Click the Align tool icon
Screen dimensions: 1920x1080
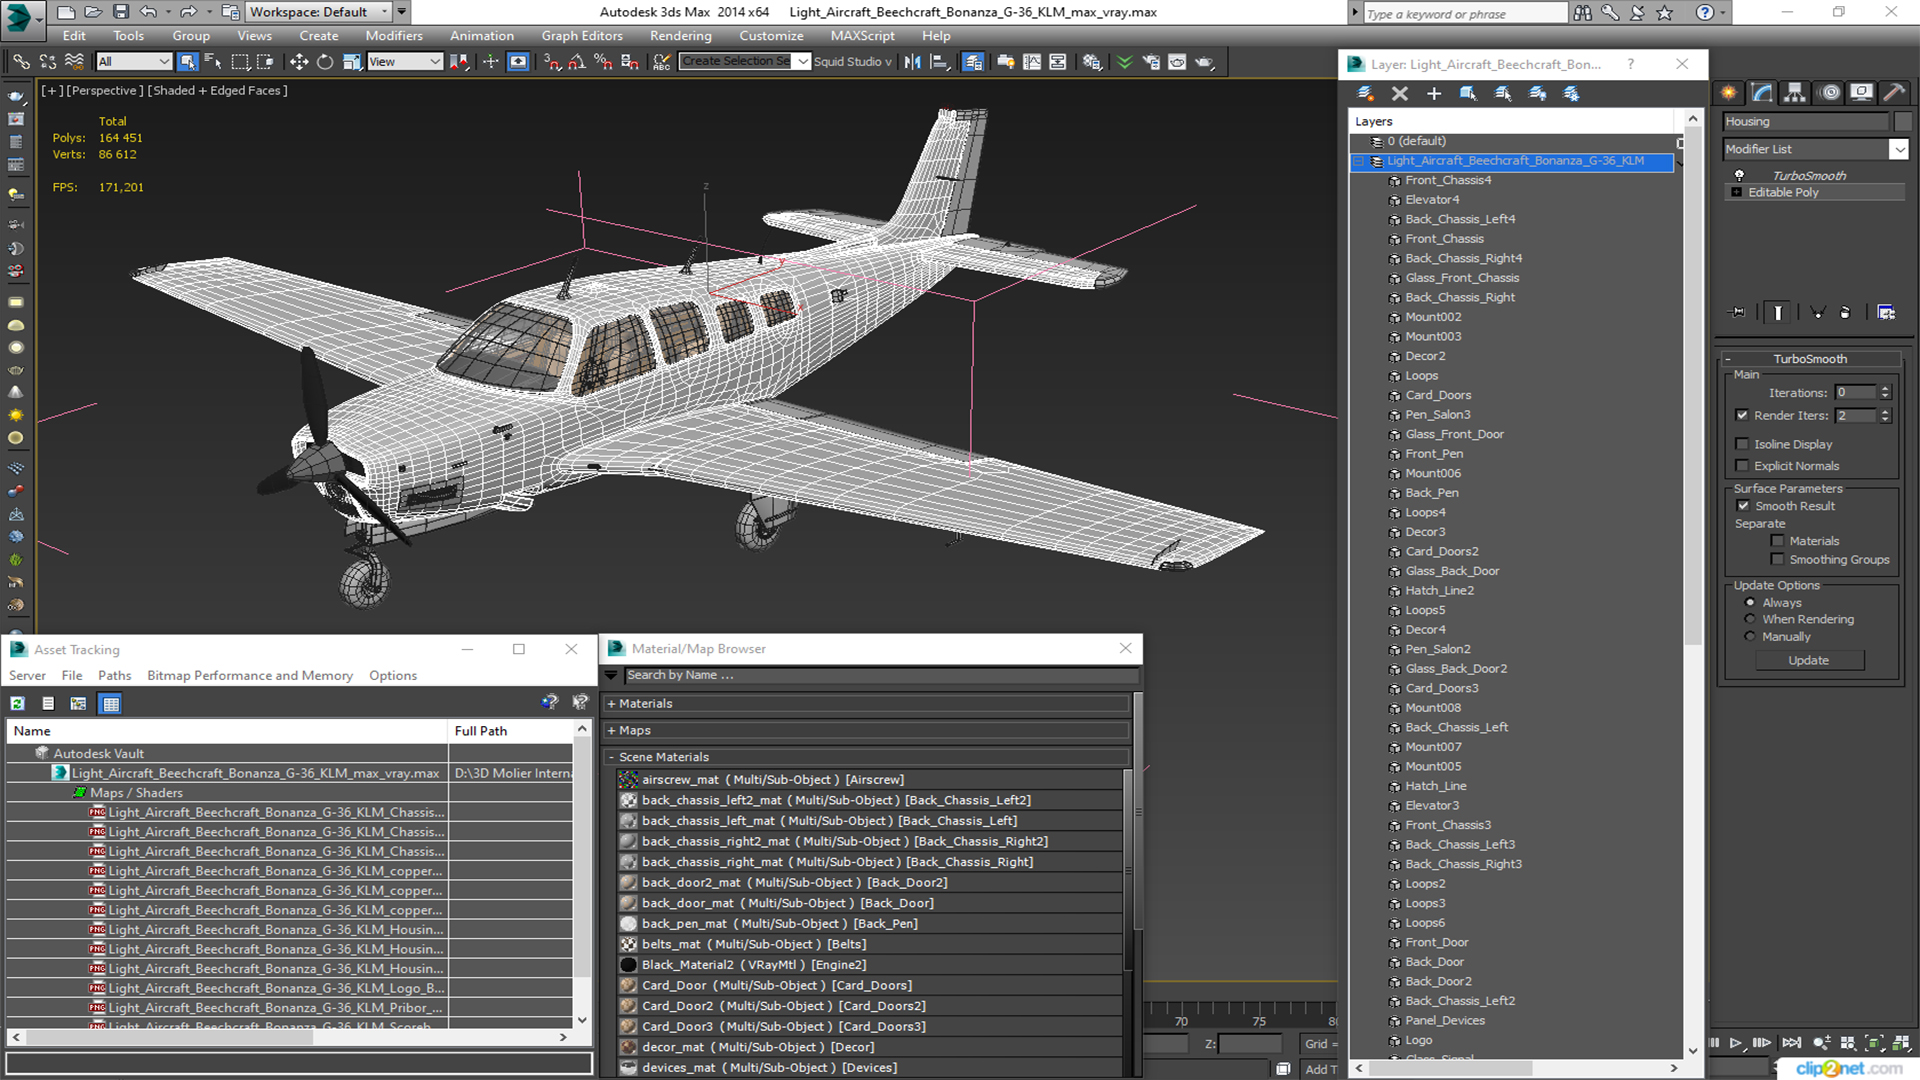[x=939, y=62]
